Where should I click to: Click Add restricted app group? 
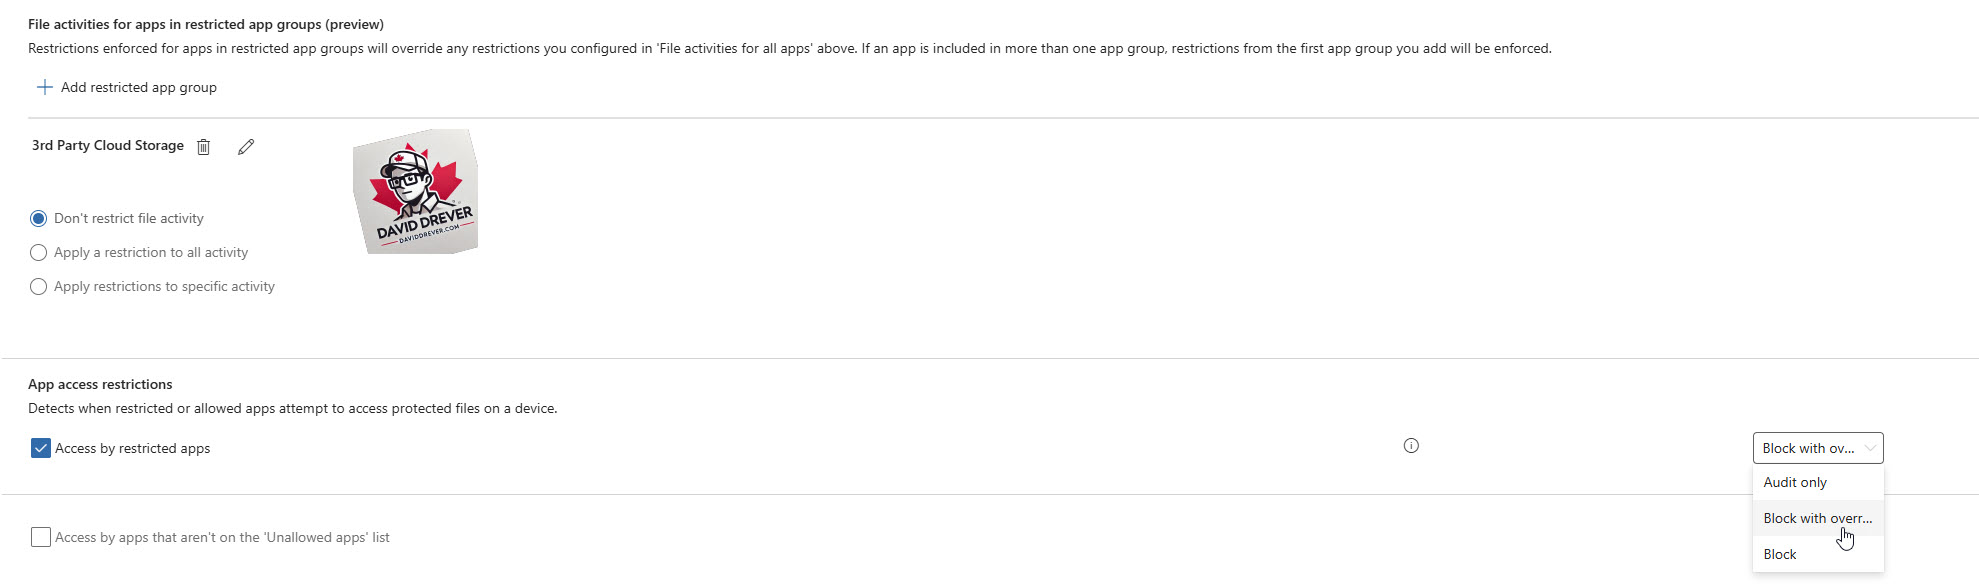[139, 87]
